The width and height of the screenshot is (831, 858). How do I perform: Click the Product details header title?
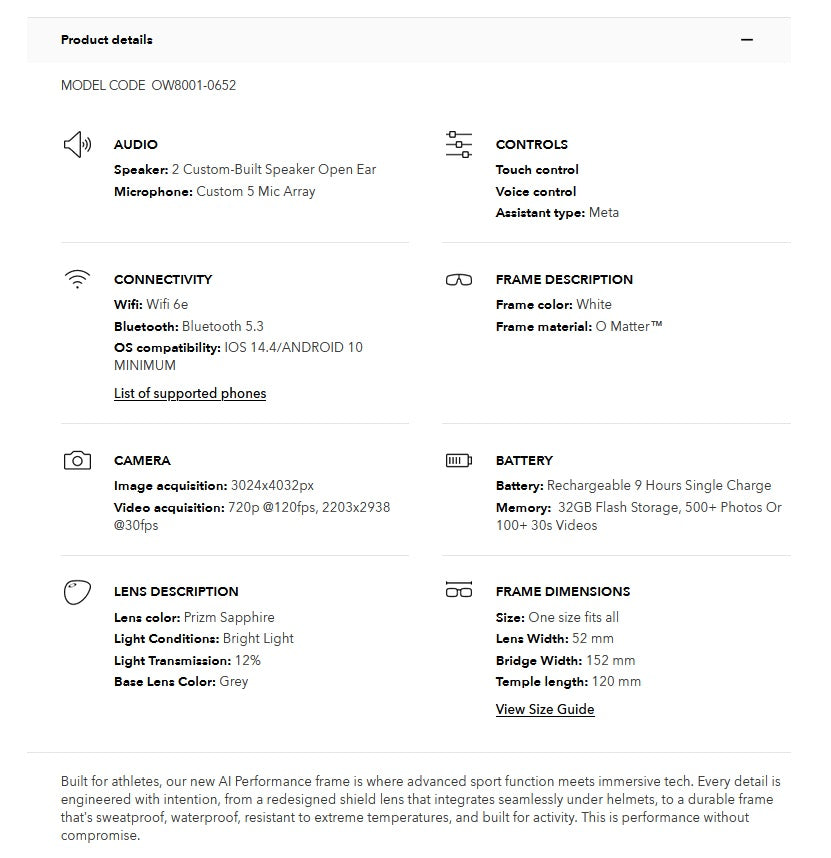tap(107, 40)
